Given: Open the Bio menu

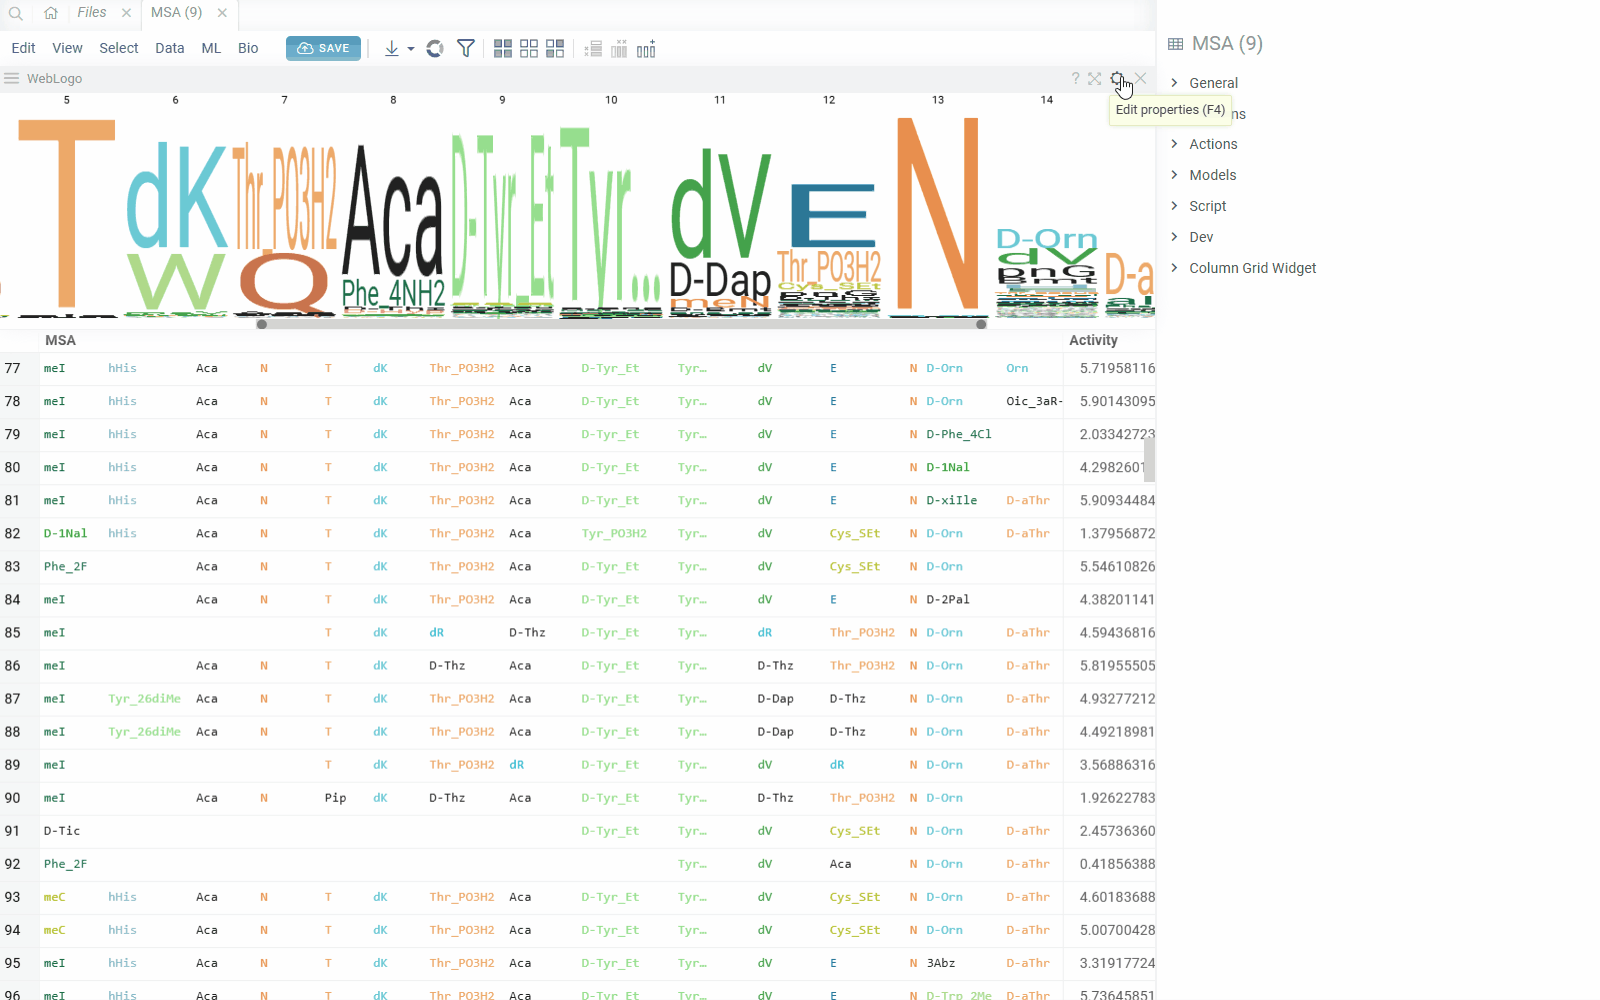Looking at the screenshot, I should click(248, 48).
